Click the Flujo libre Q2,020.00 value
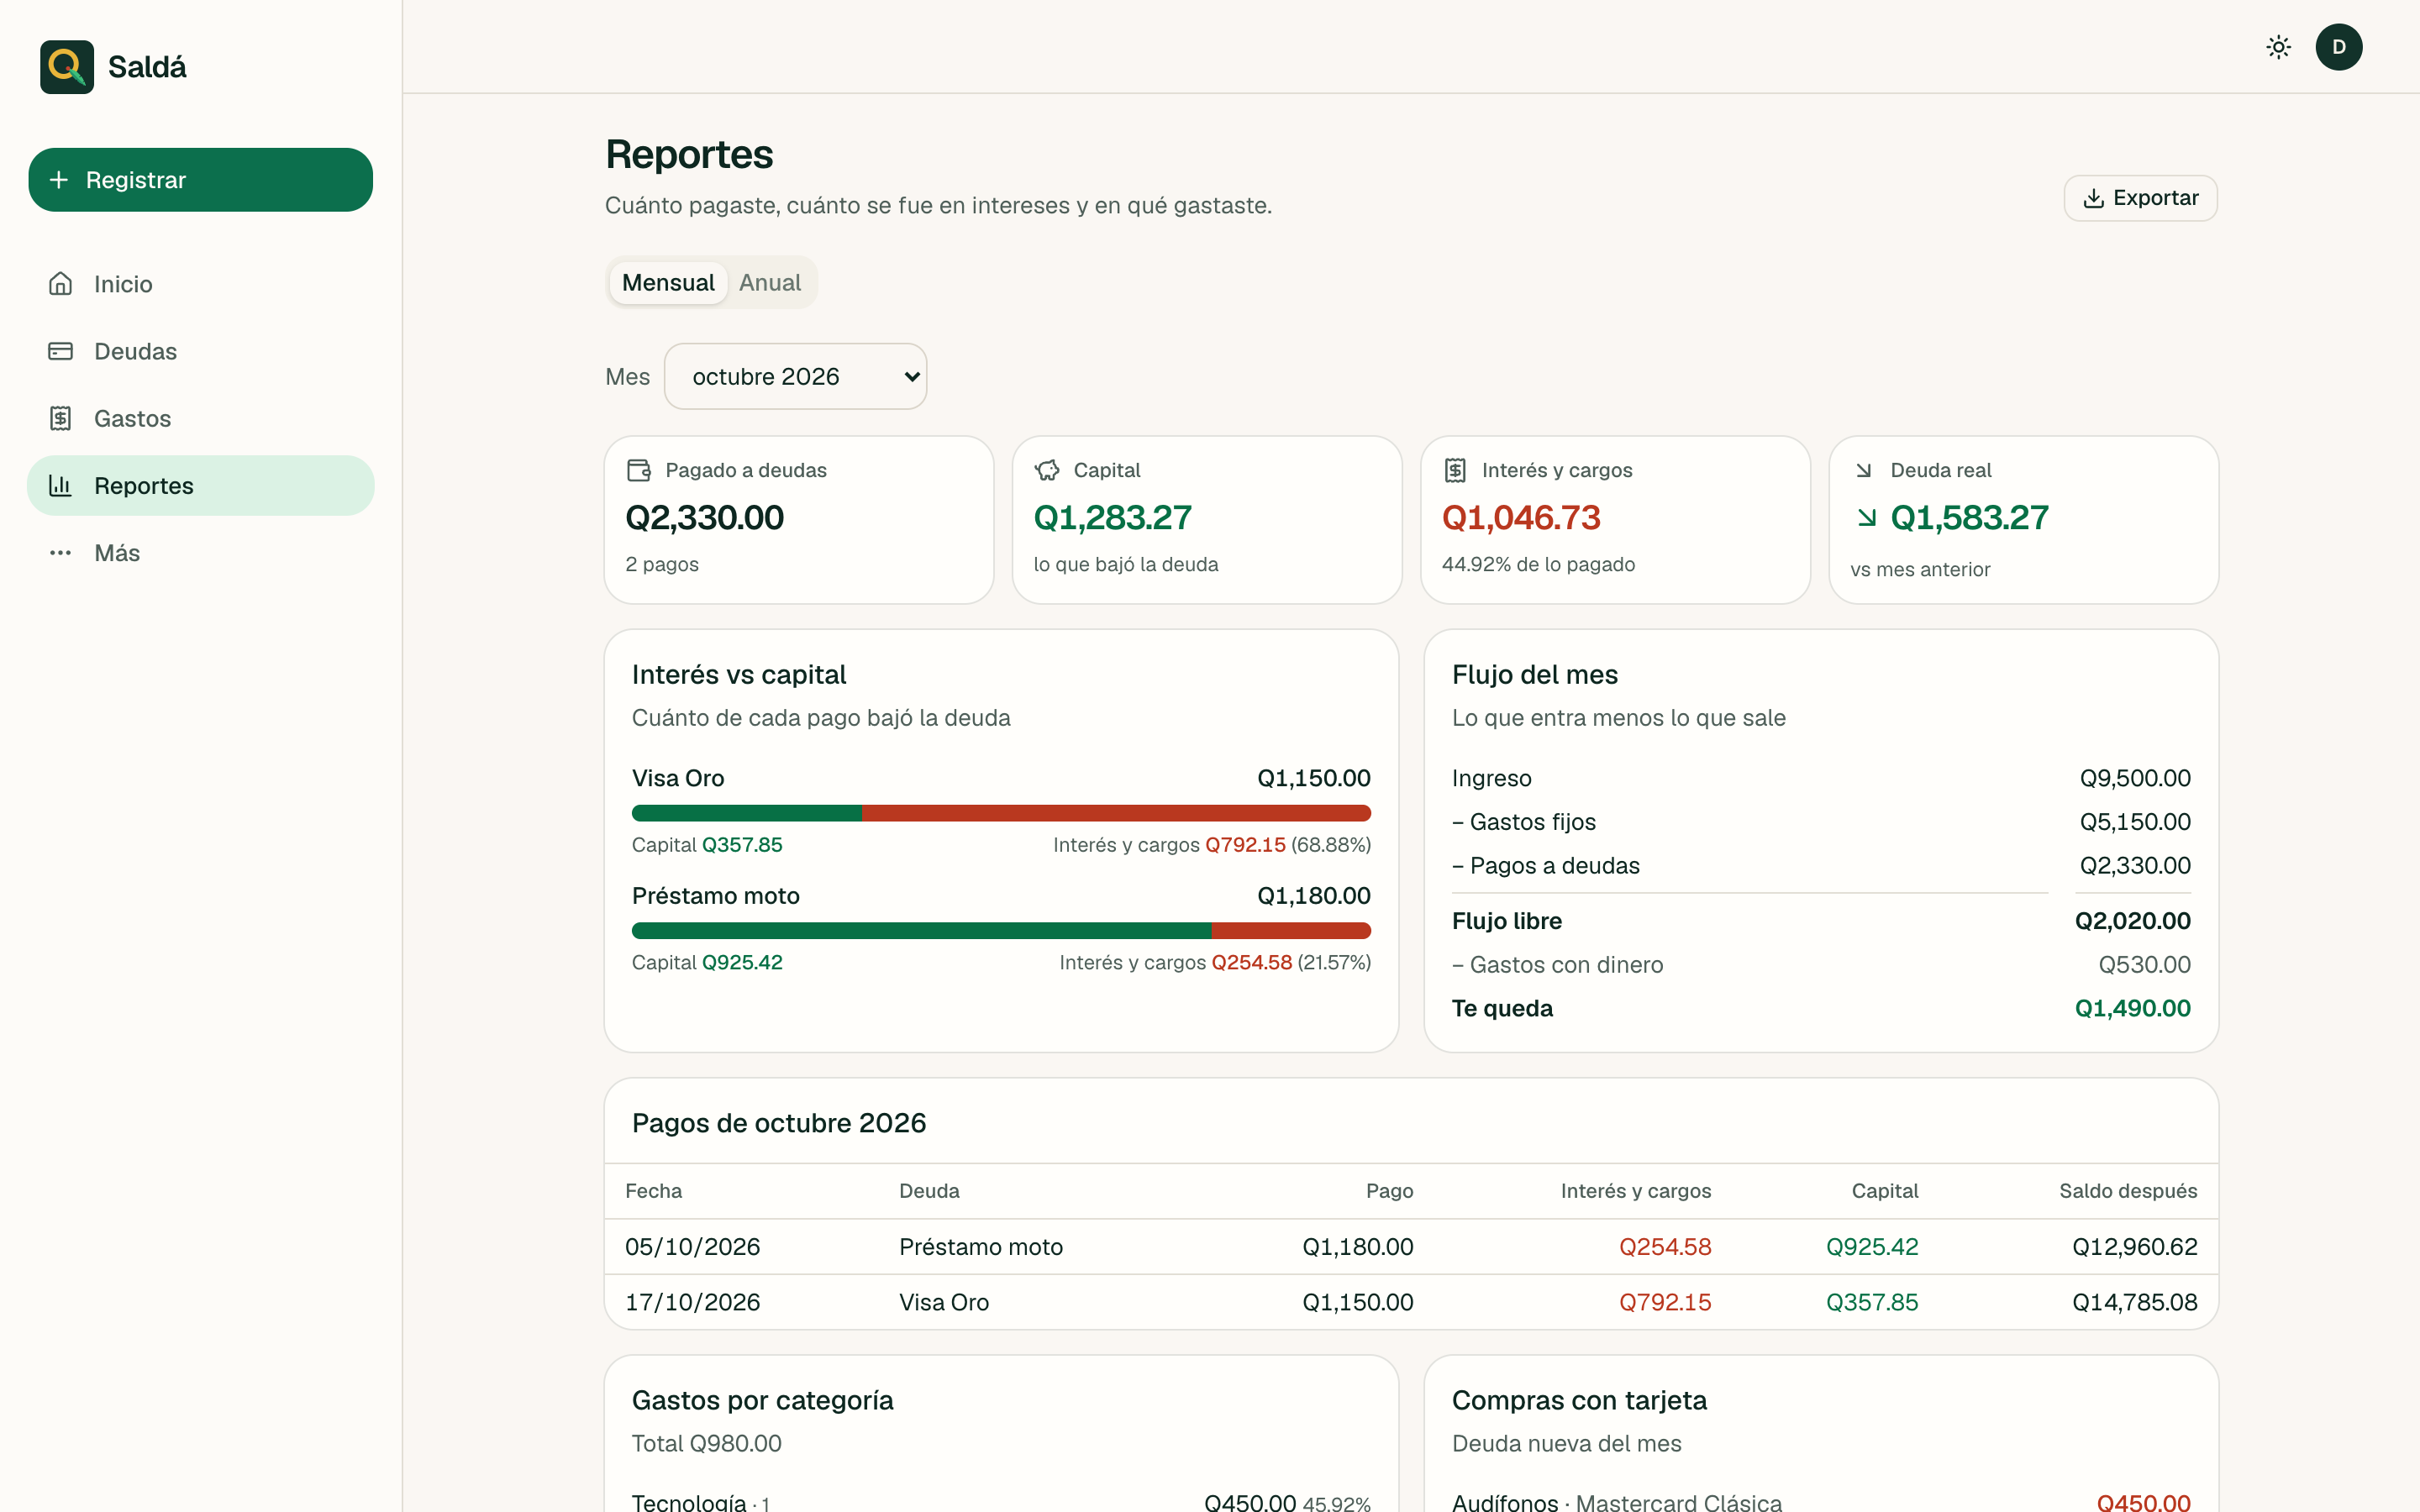2420x1512 pixels. pos(2133,921)
